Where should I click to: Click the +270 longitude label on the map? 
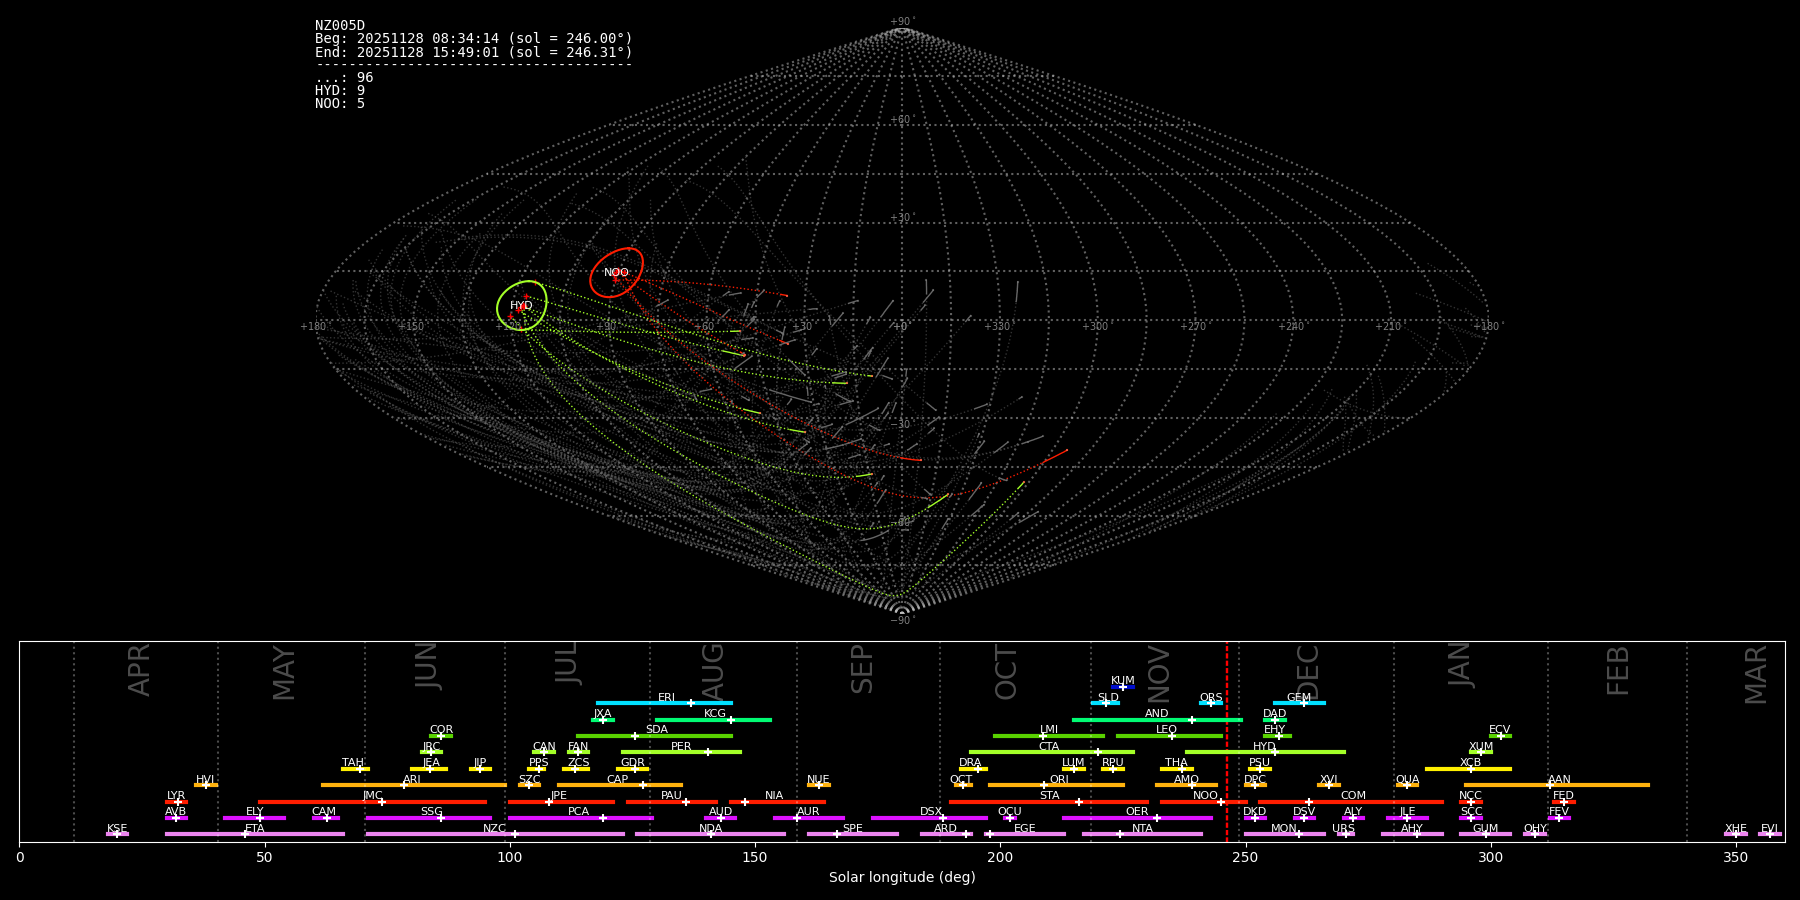(1194, 326)
